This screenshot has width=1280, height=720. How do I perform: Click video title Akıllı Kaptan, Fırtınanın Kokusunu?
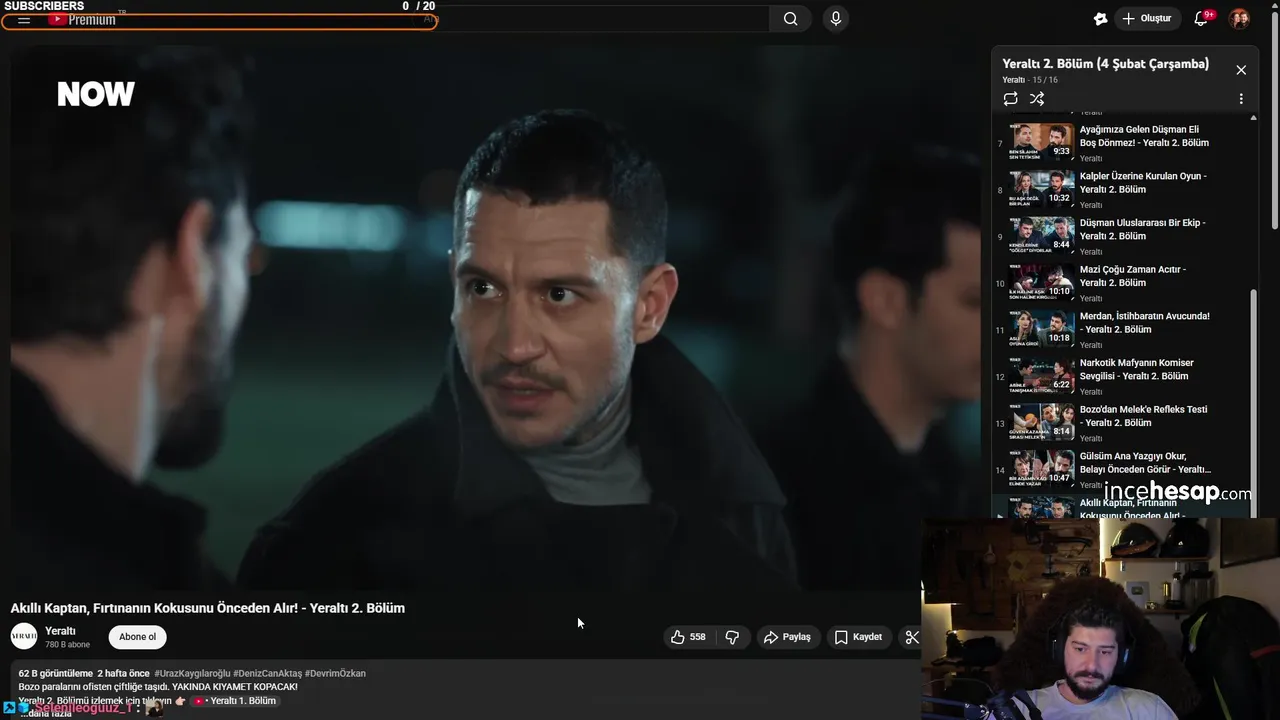point(208,608)
